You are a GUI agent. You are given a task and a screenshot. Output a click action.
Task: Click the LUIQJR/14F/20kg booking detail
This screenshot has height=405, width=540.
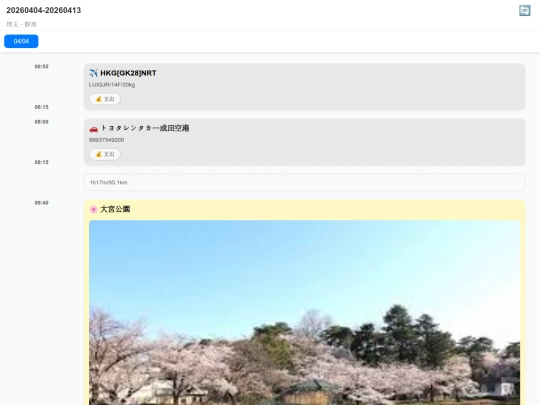tap(112, 85)
